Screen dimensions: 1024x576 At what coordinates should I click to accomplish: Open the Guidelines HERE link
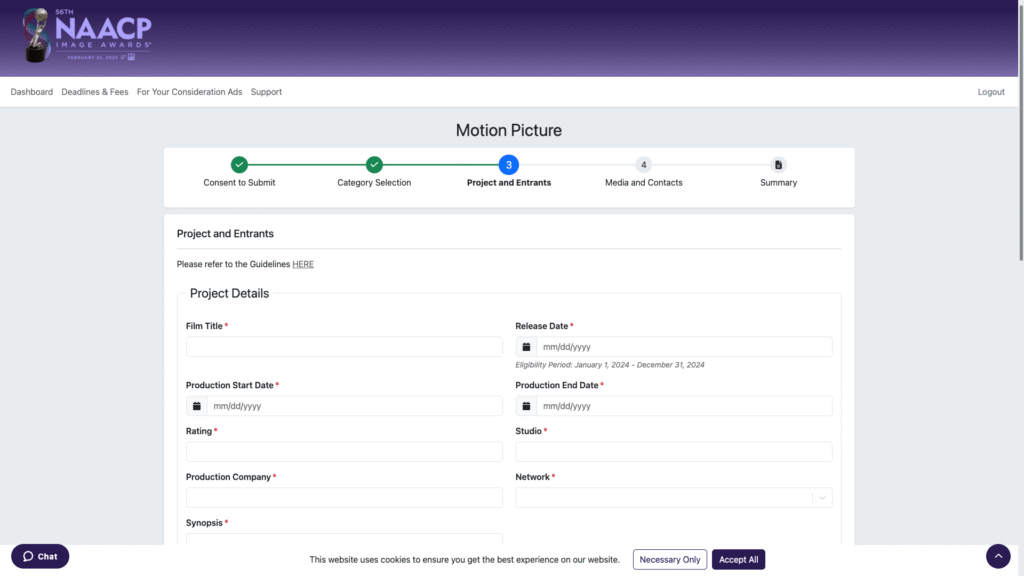point(303,264)
